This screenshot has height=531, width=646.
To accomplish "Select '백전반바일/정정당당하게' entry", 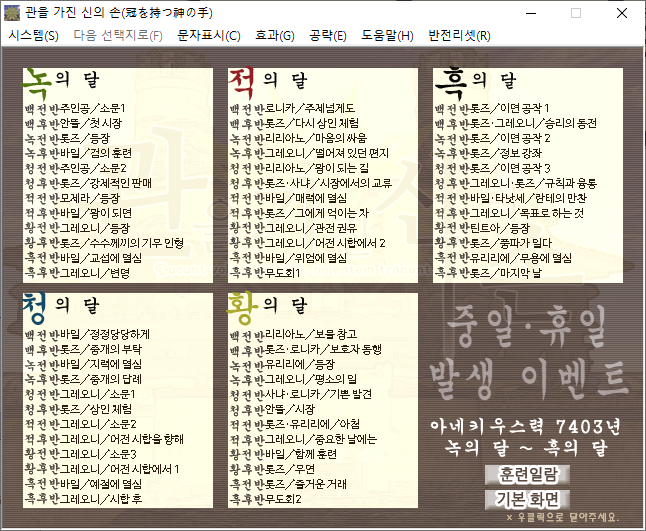I will 87,334.
